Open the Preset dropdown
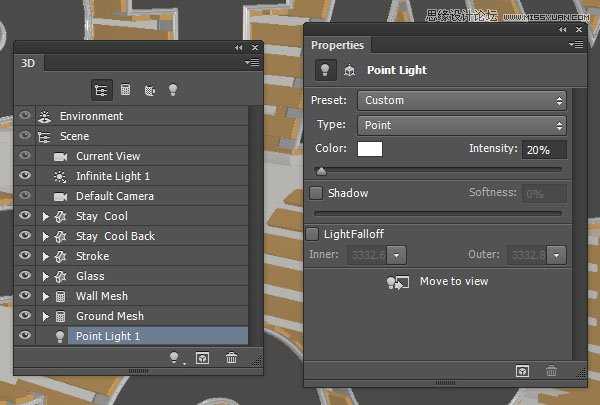The height and width of the screenshot is (405, 600). click(x=462, y=101)
